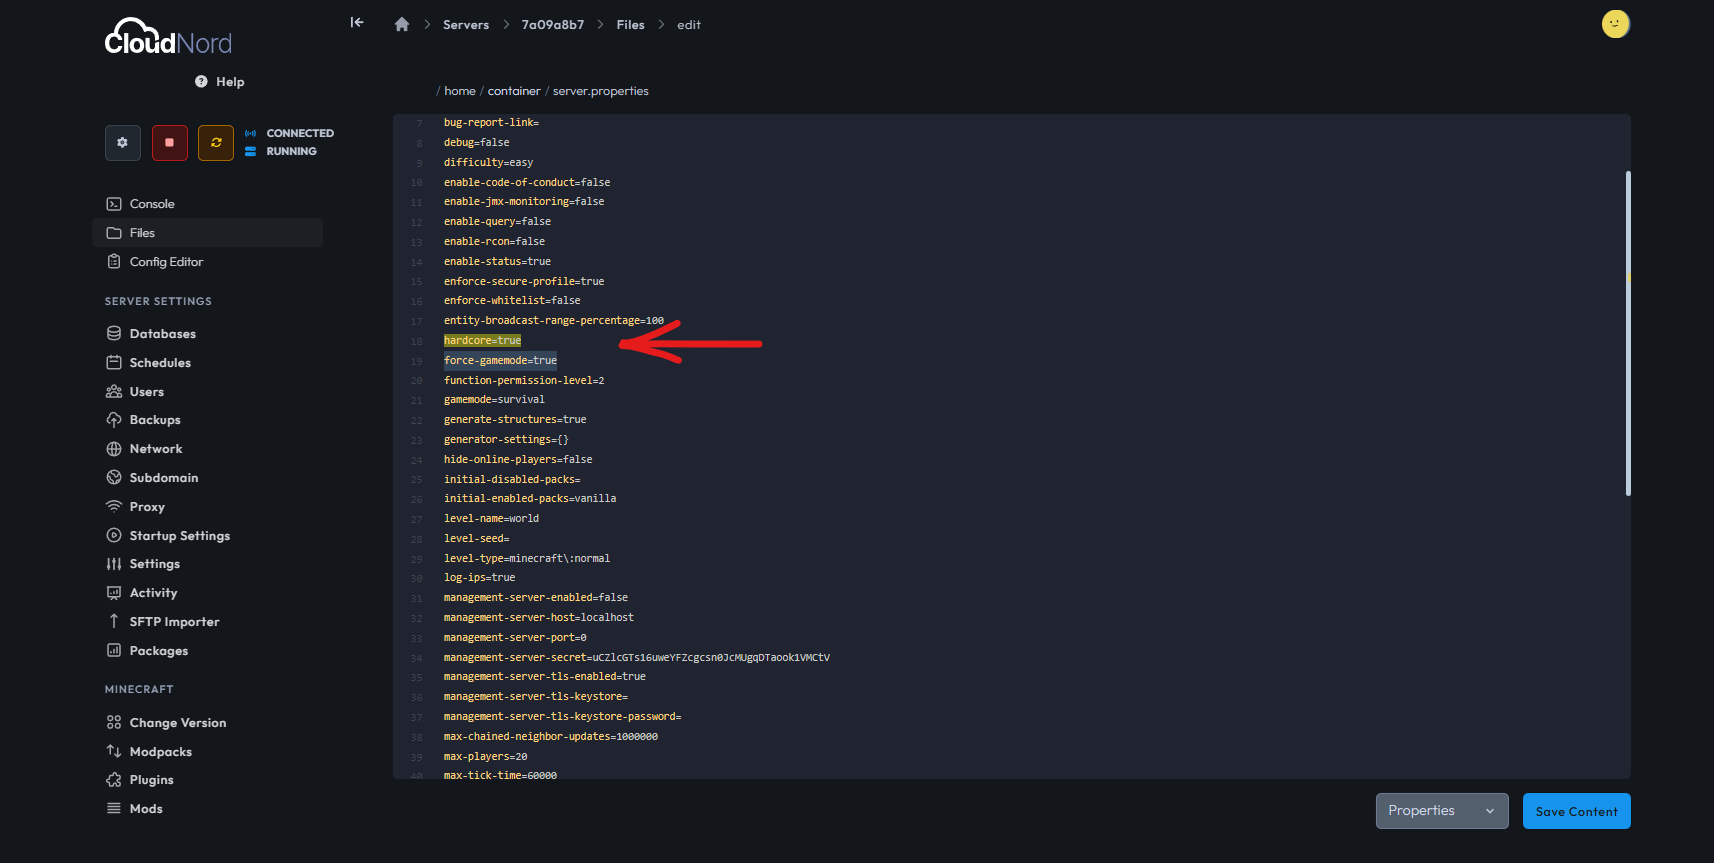Open Config Editor in the sidebar
This screenshot has height=863, width=1714.
(x=166, y=262)
